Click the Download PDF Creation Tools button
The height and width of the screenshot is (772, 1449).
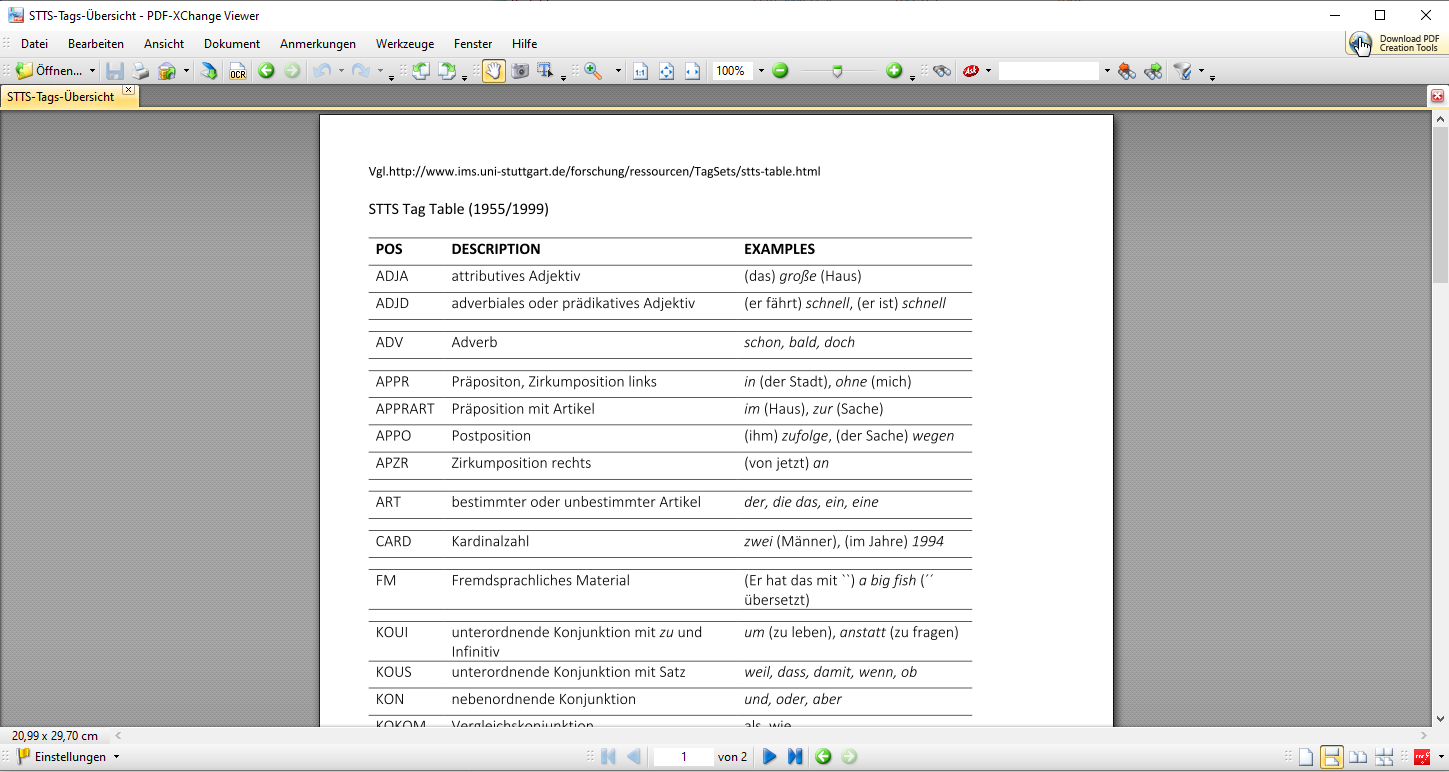tap(1396, 43)
